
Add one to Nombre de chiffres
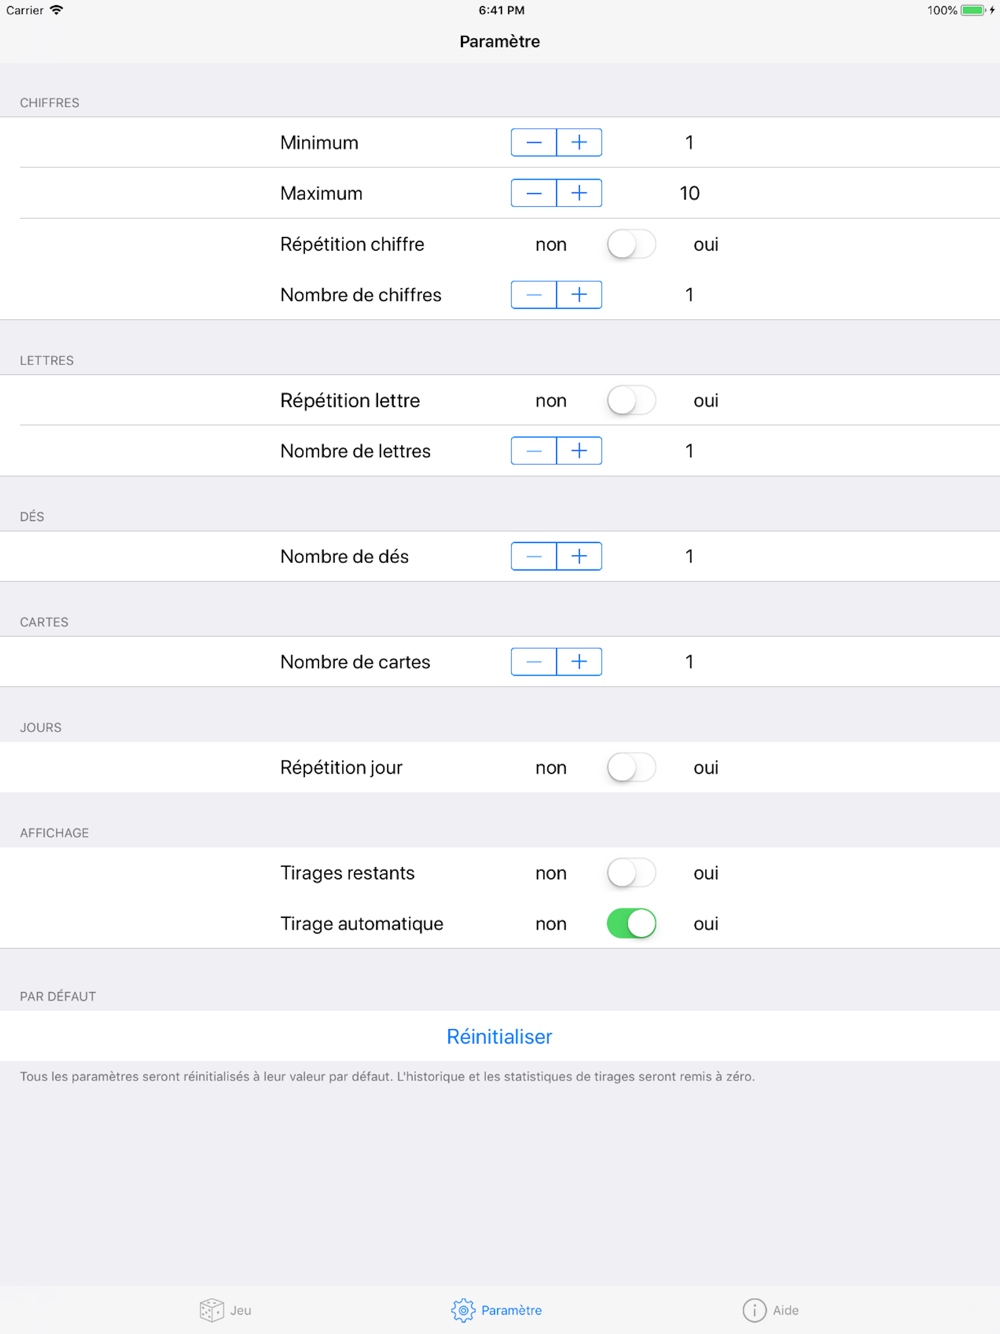579,295
